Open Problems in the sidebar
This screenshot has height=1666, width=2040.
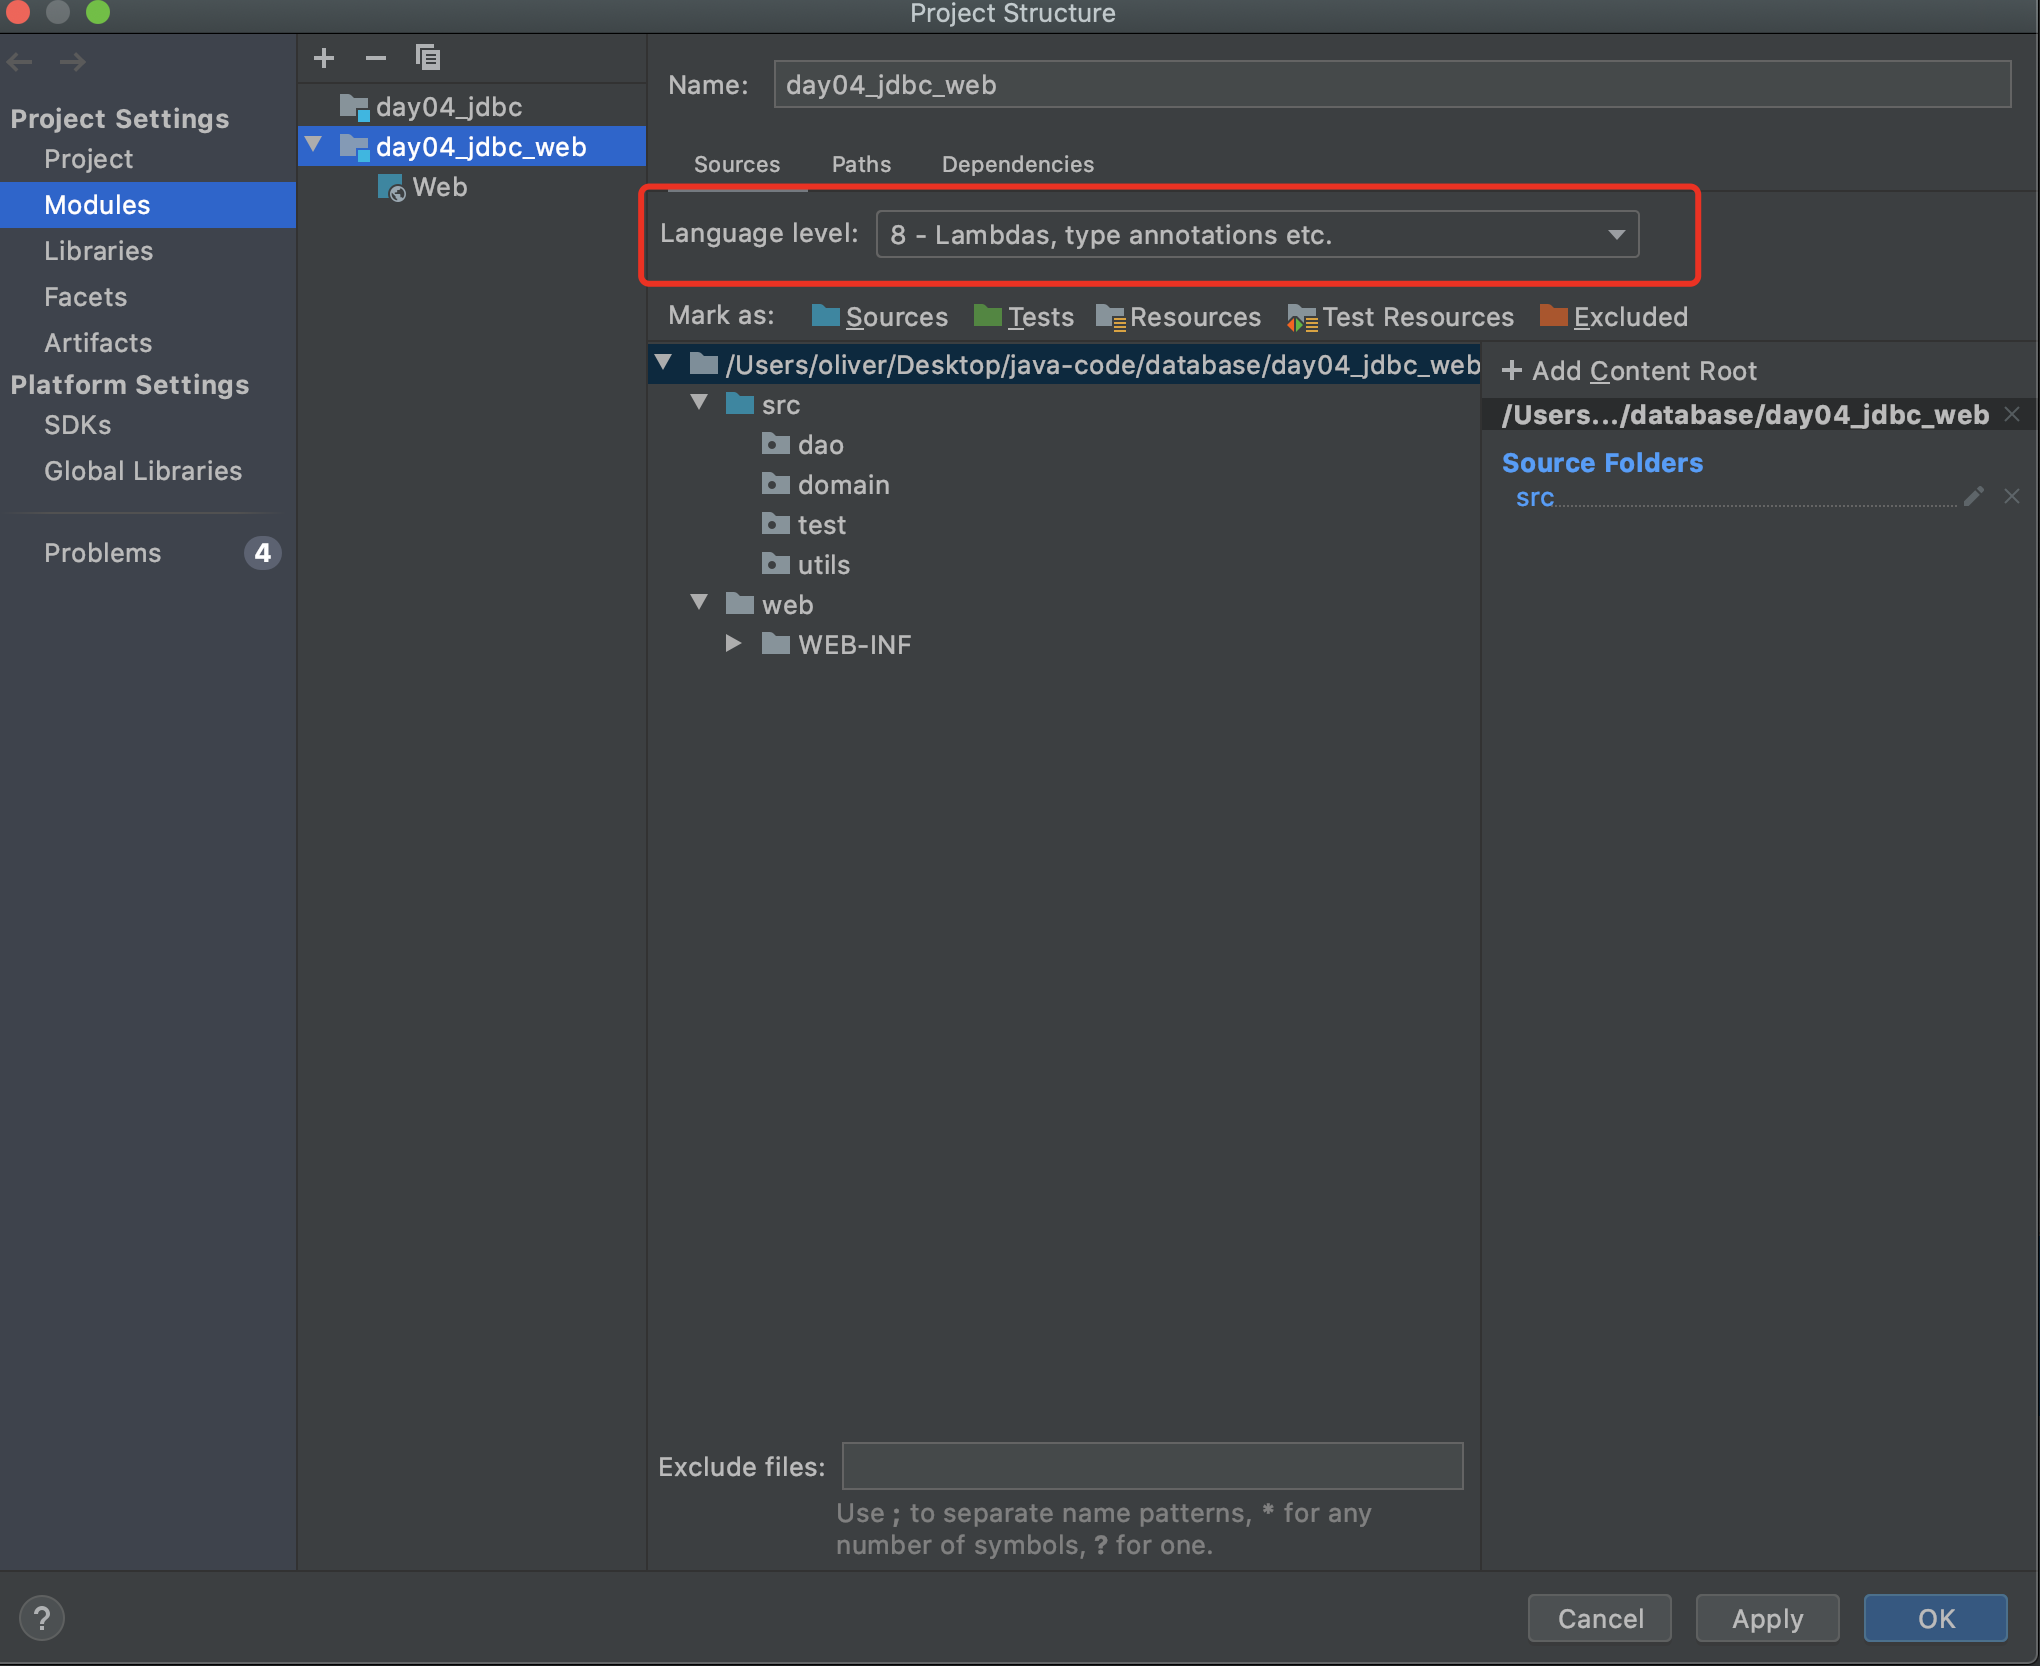[102, 553]
